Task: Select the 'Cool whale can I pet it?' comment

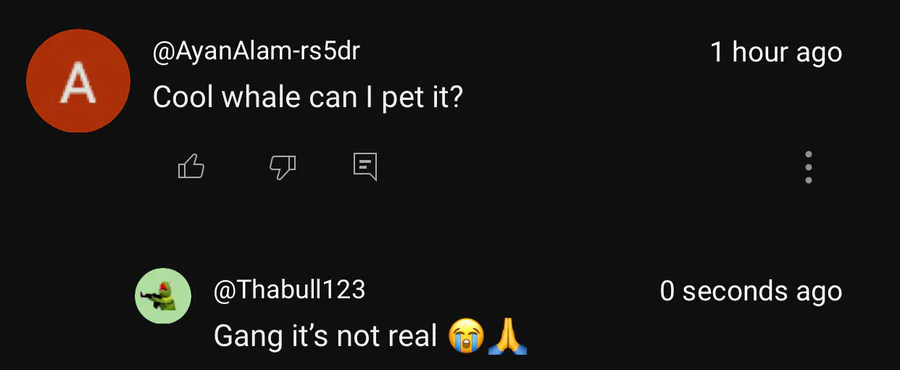Action: (308, 98)
